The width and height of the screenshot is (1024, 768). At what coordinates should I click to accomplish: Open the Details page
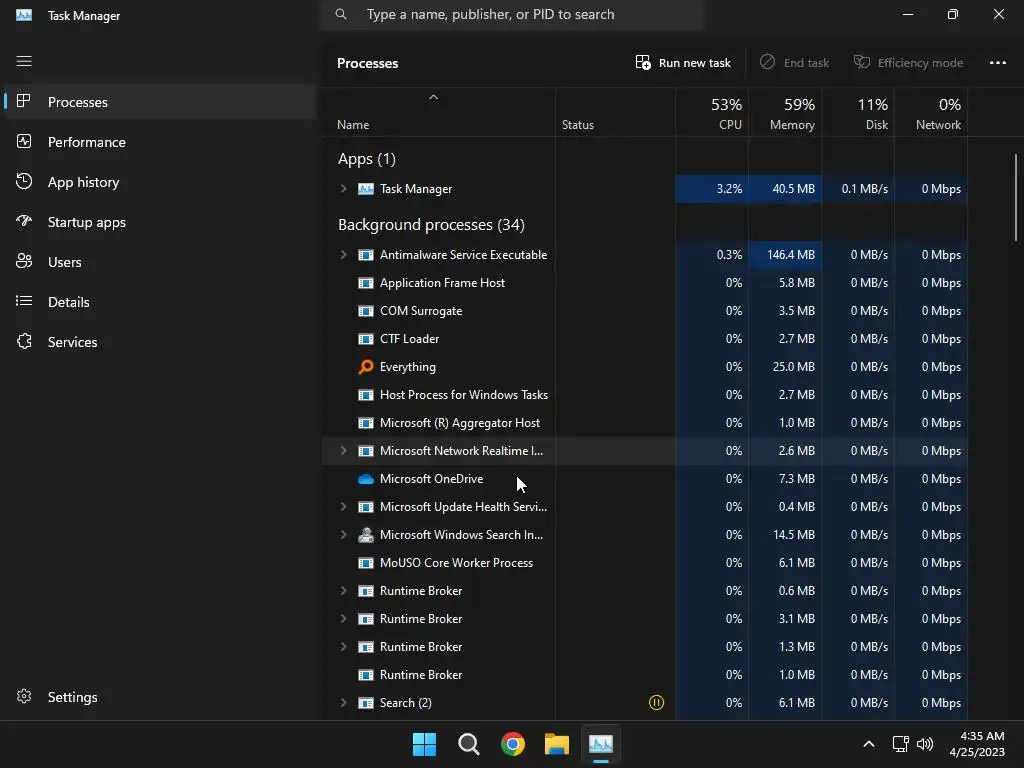click(160, 302)
